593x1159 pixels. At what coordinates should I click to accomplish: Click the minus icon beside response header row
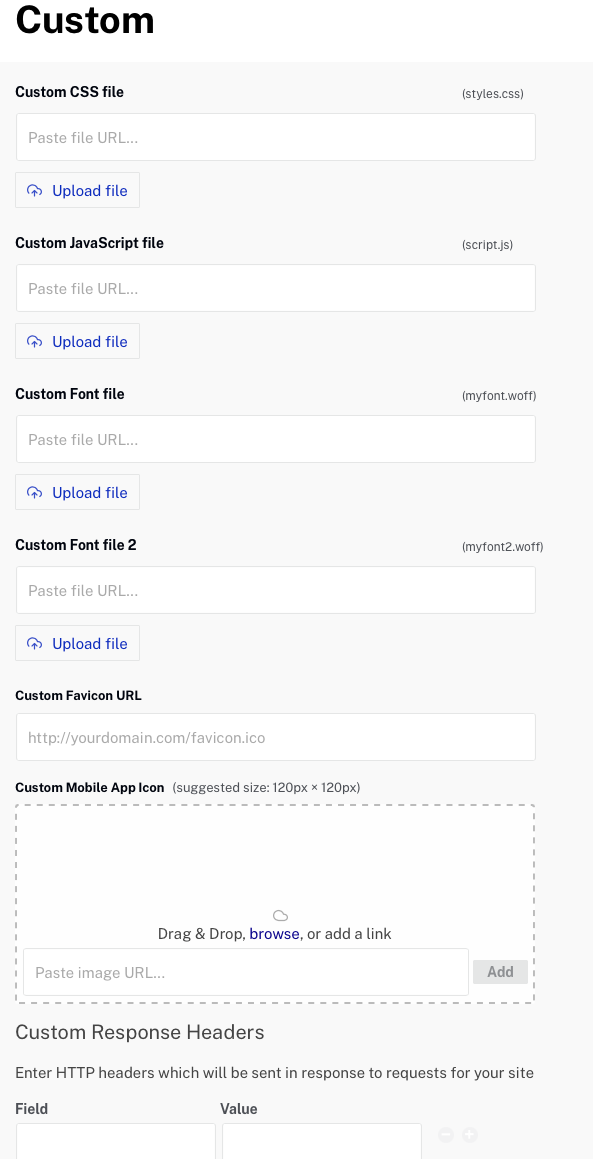[x=446, y=1134]
